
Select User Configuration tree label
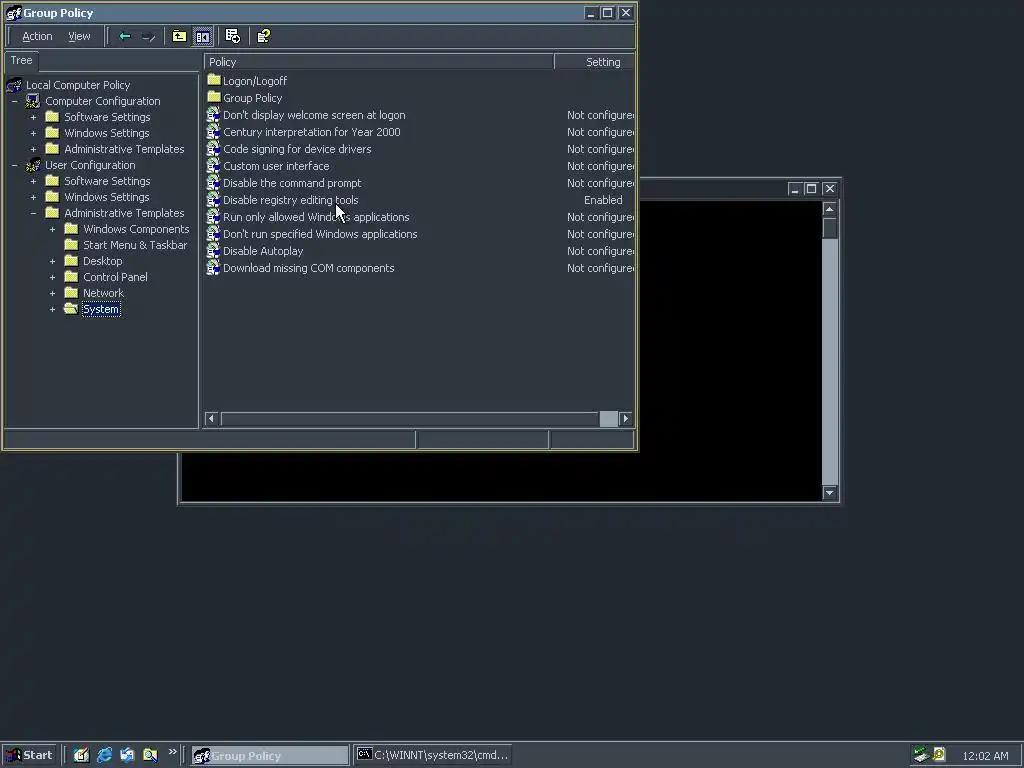[x=90, y=165]
